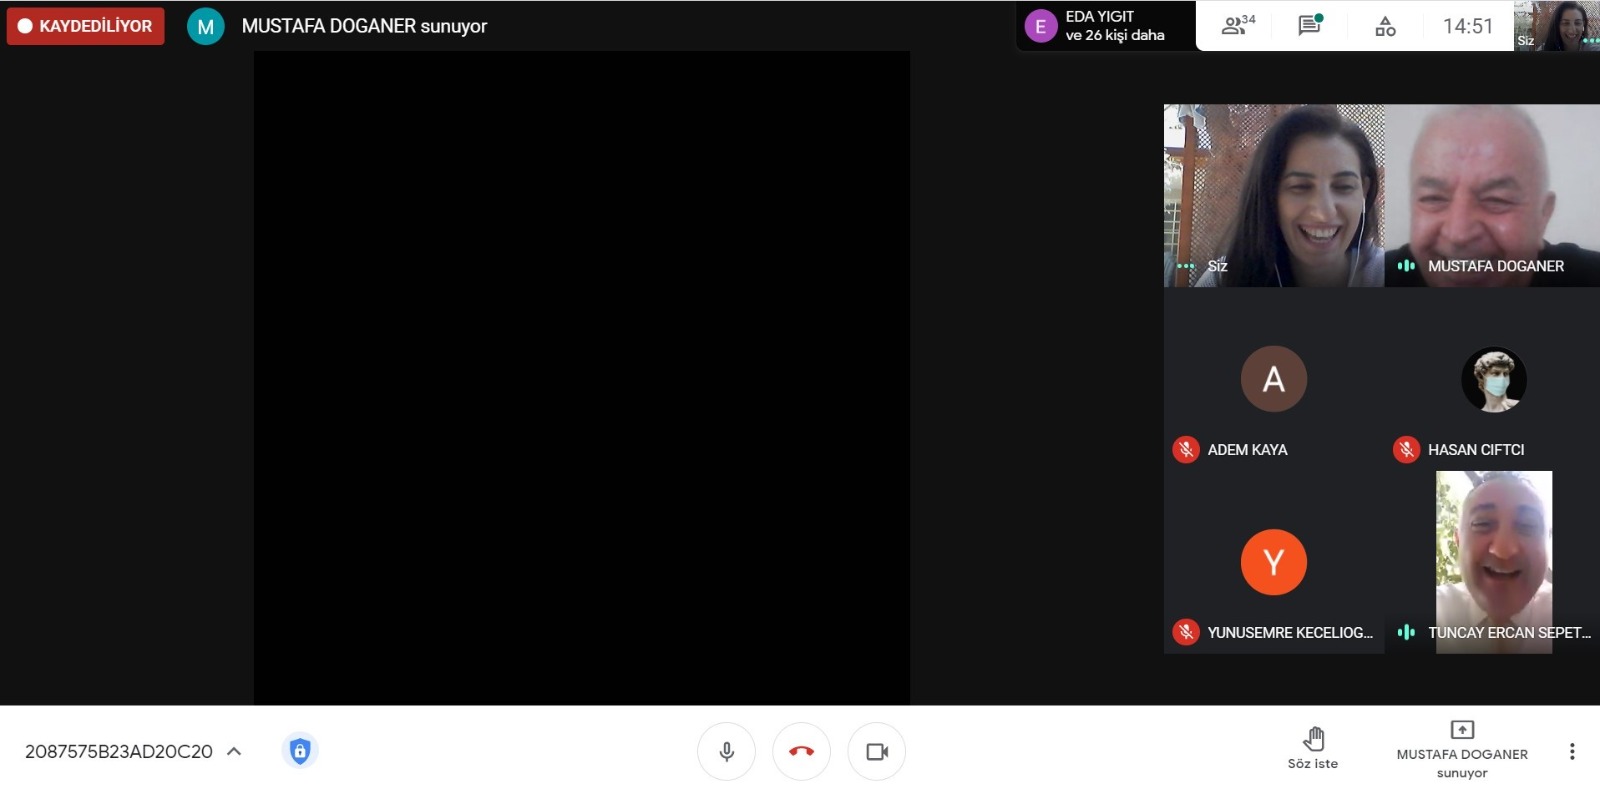This screenshot has width=1600, height=794.
Task: Expand meeting details chevron beside meeting code
Action: (x=234, y=751)
